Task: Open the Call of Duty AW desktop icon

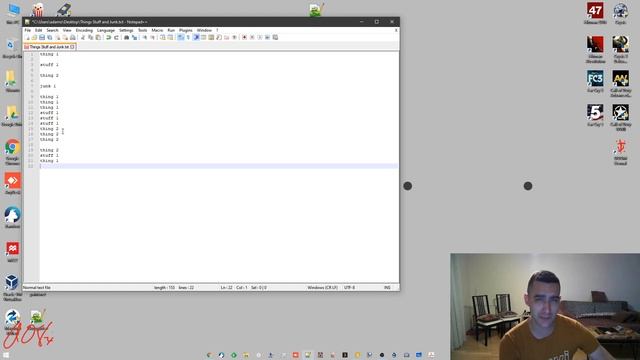Action: click(x=620, y=83)
